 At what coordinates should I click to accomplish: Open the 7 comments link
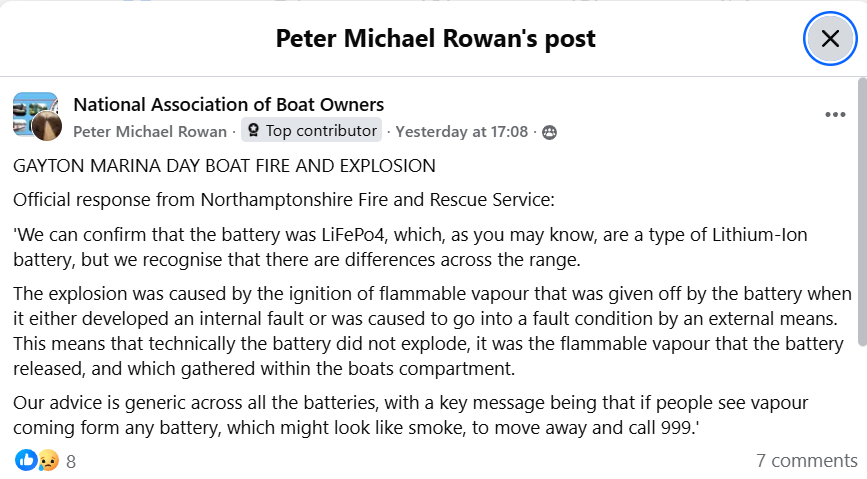point(806,461)
